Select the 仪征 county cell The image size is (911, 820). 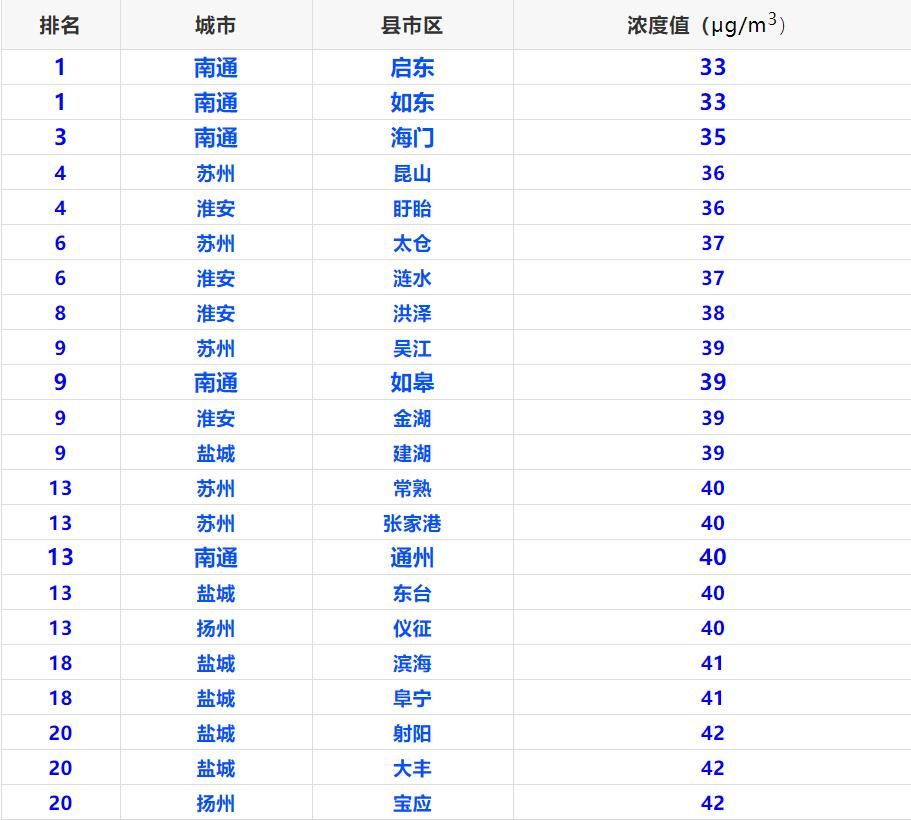tap(412, 628)
